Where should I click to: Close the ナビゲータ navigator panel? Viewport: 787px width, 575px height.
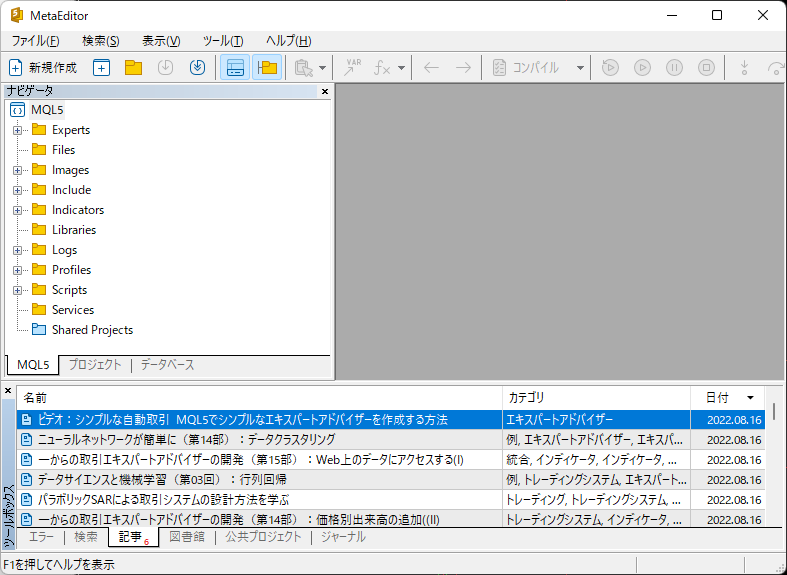coord(325,91)
